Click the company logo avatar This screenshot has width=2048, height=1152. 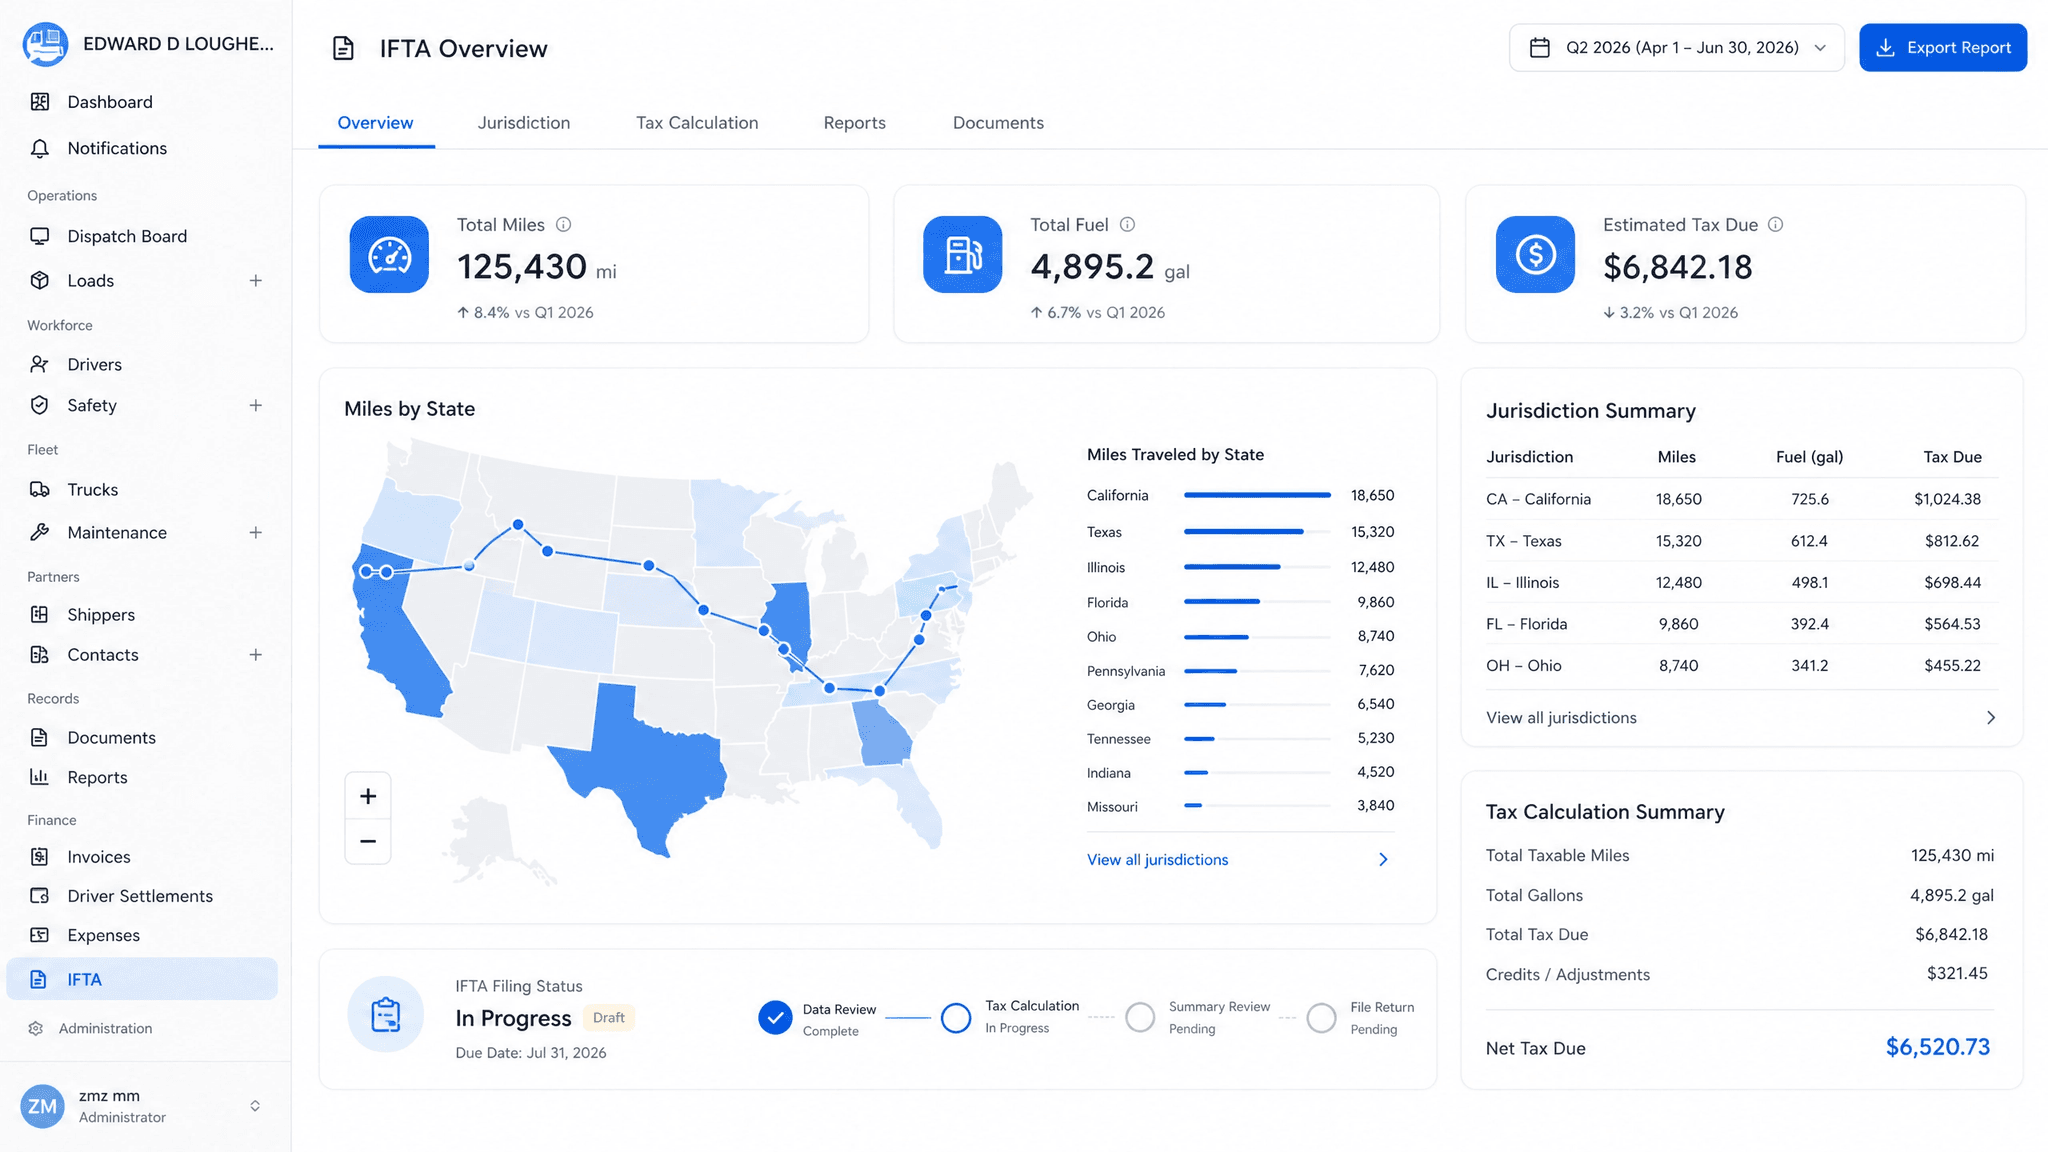(45, 44)
